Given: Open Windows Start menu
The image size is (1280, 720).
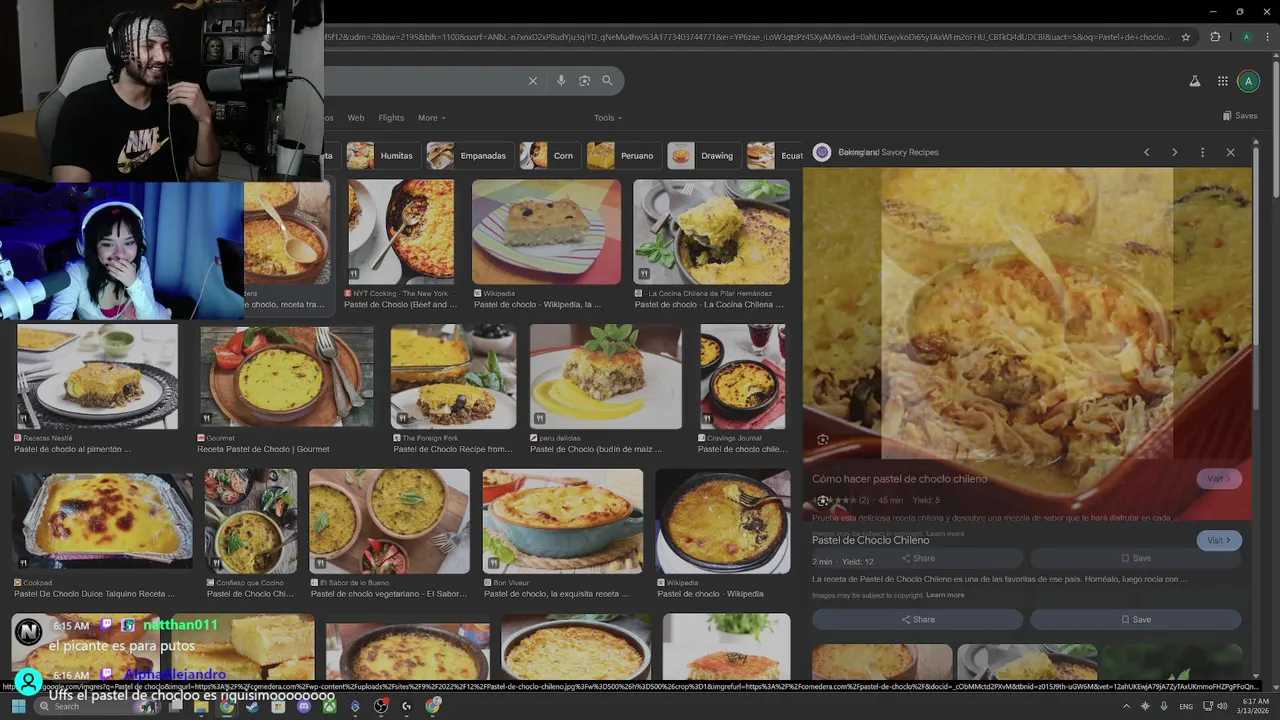Looking at the screenshot, I should point(18,706).
